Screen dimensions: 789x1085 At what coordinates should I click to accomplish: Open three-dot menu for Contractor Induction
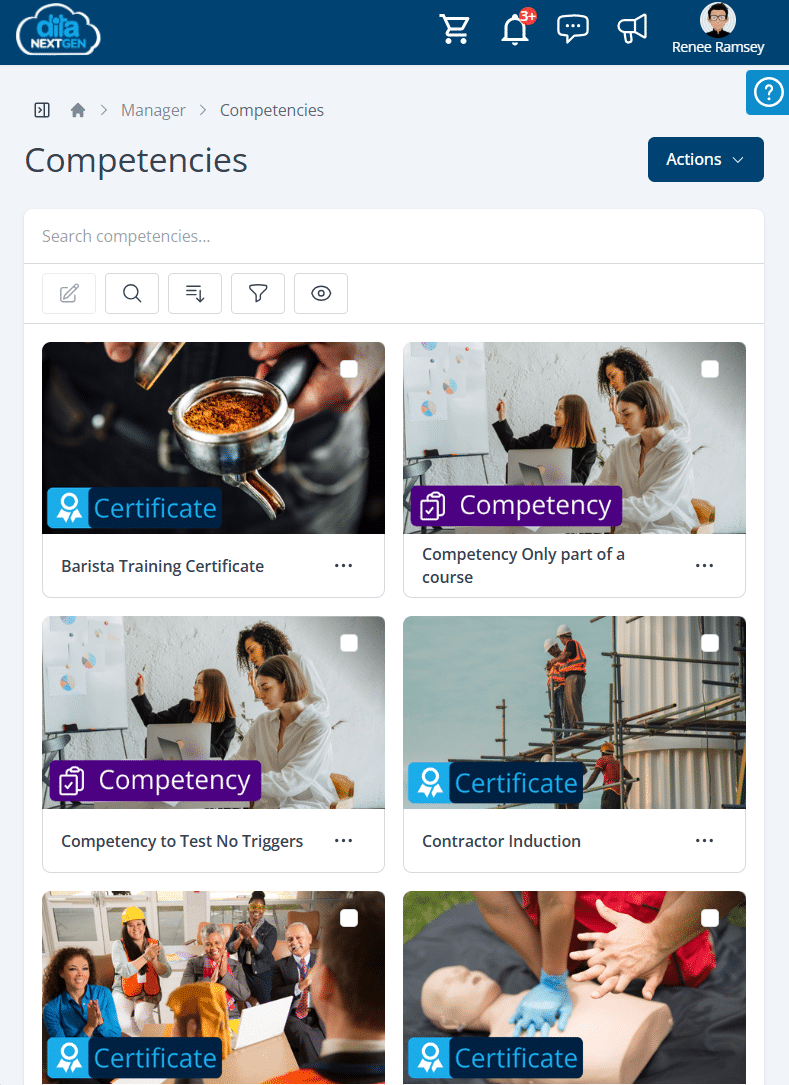[705, 840]
